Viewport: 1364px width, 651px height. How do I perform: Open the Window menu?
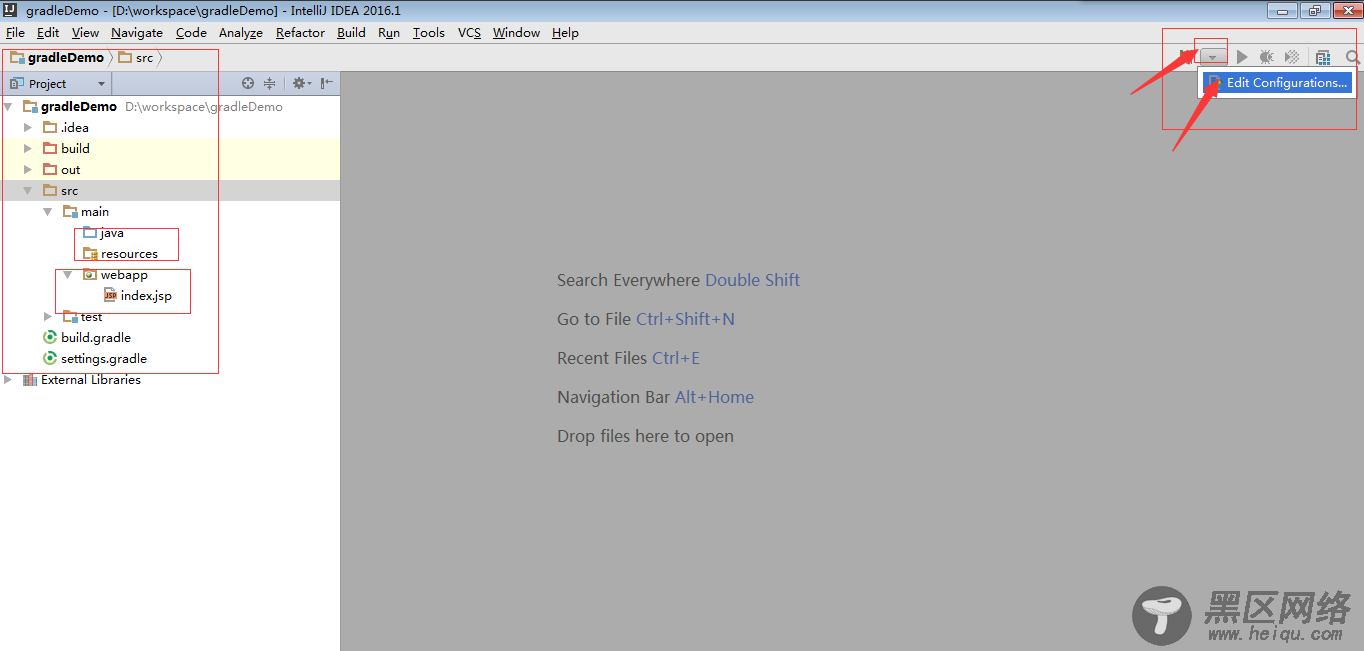coord(516,32)
